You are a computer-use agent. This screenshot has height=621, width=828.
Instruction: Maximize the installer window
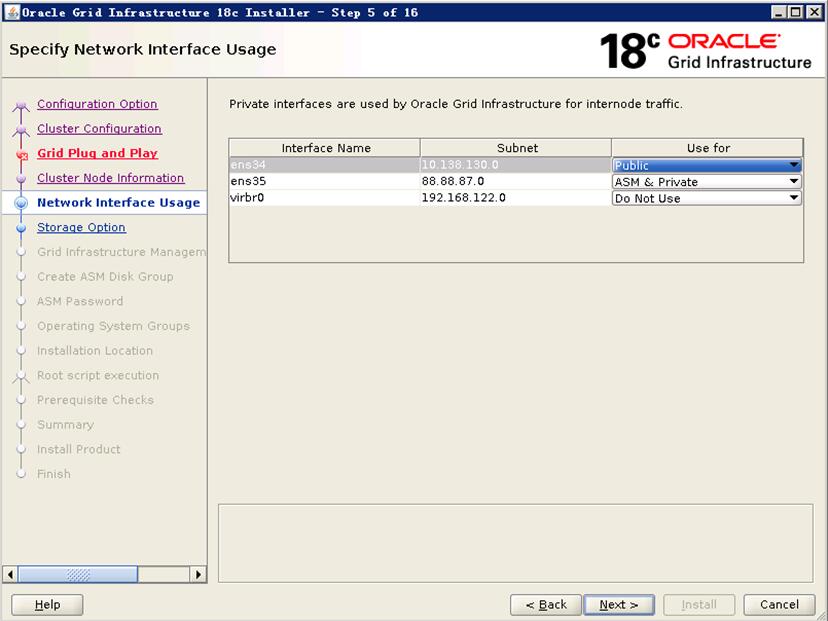tap(796, 12)
